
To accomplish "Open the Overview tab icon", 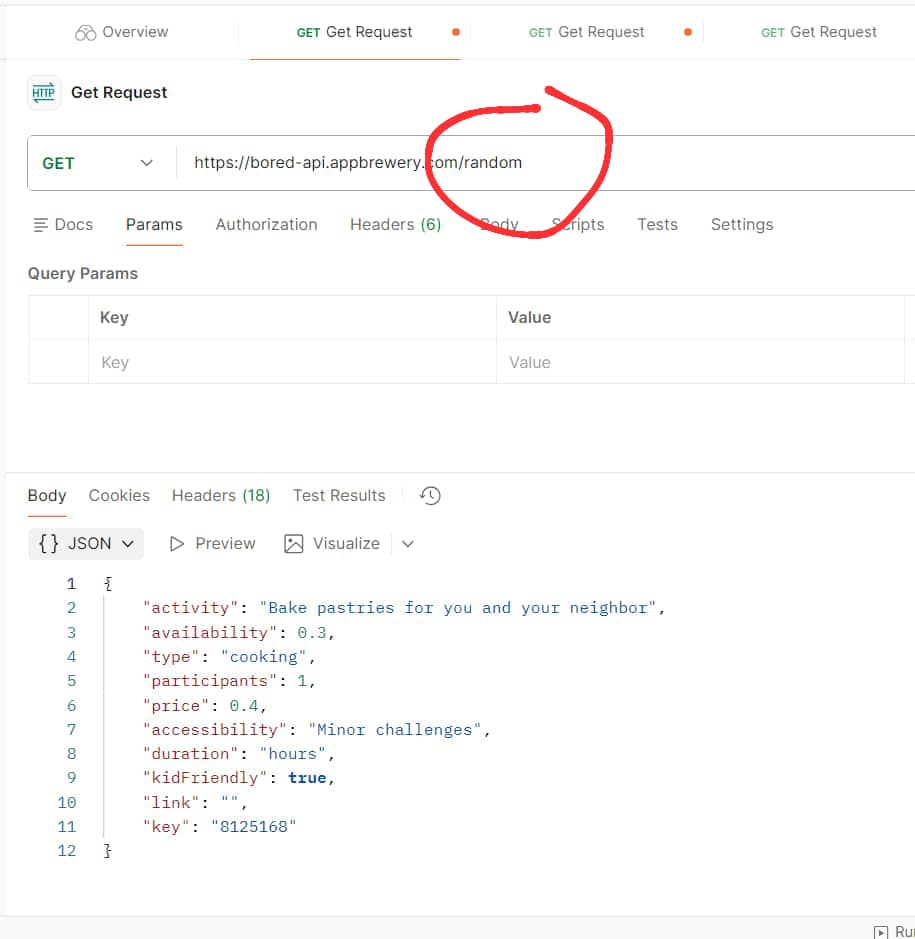I will (x=87, y=31).
